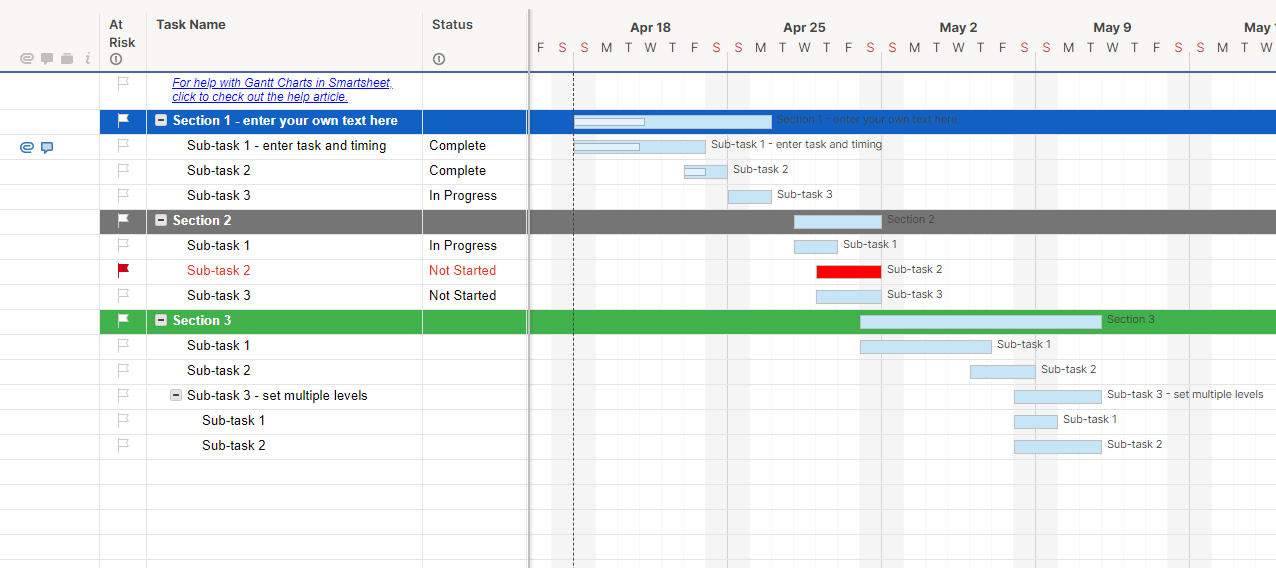Select the Status column header
The width and height of the screenshot is (1276, 568).
tap(452, 25)
